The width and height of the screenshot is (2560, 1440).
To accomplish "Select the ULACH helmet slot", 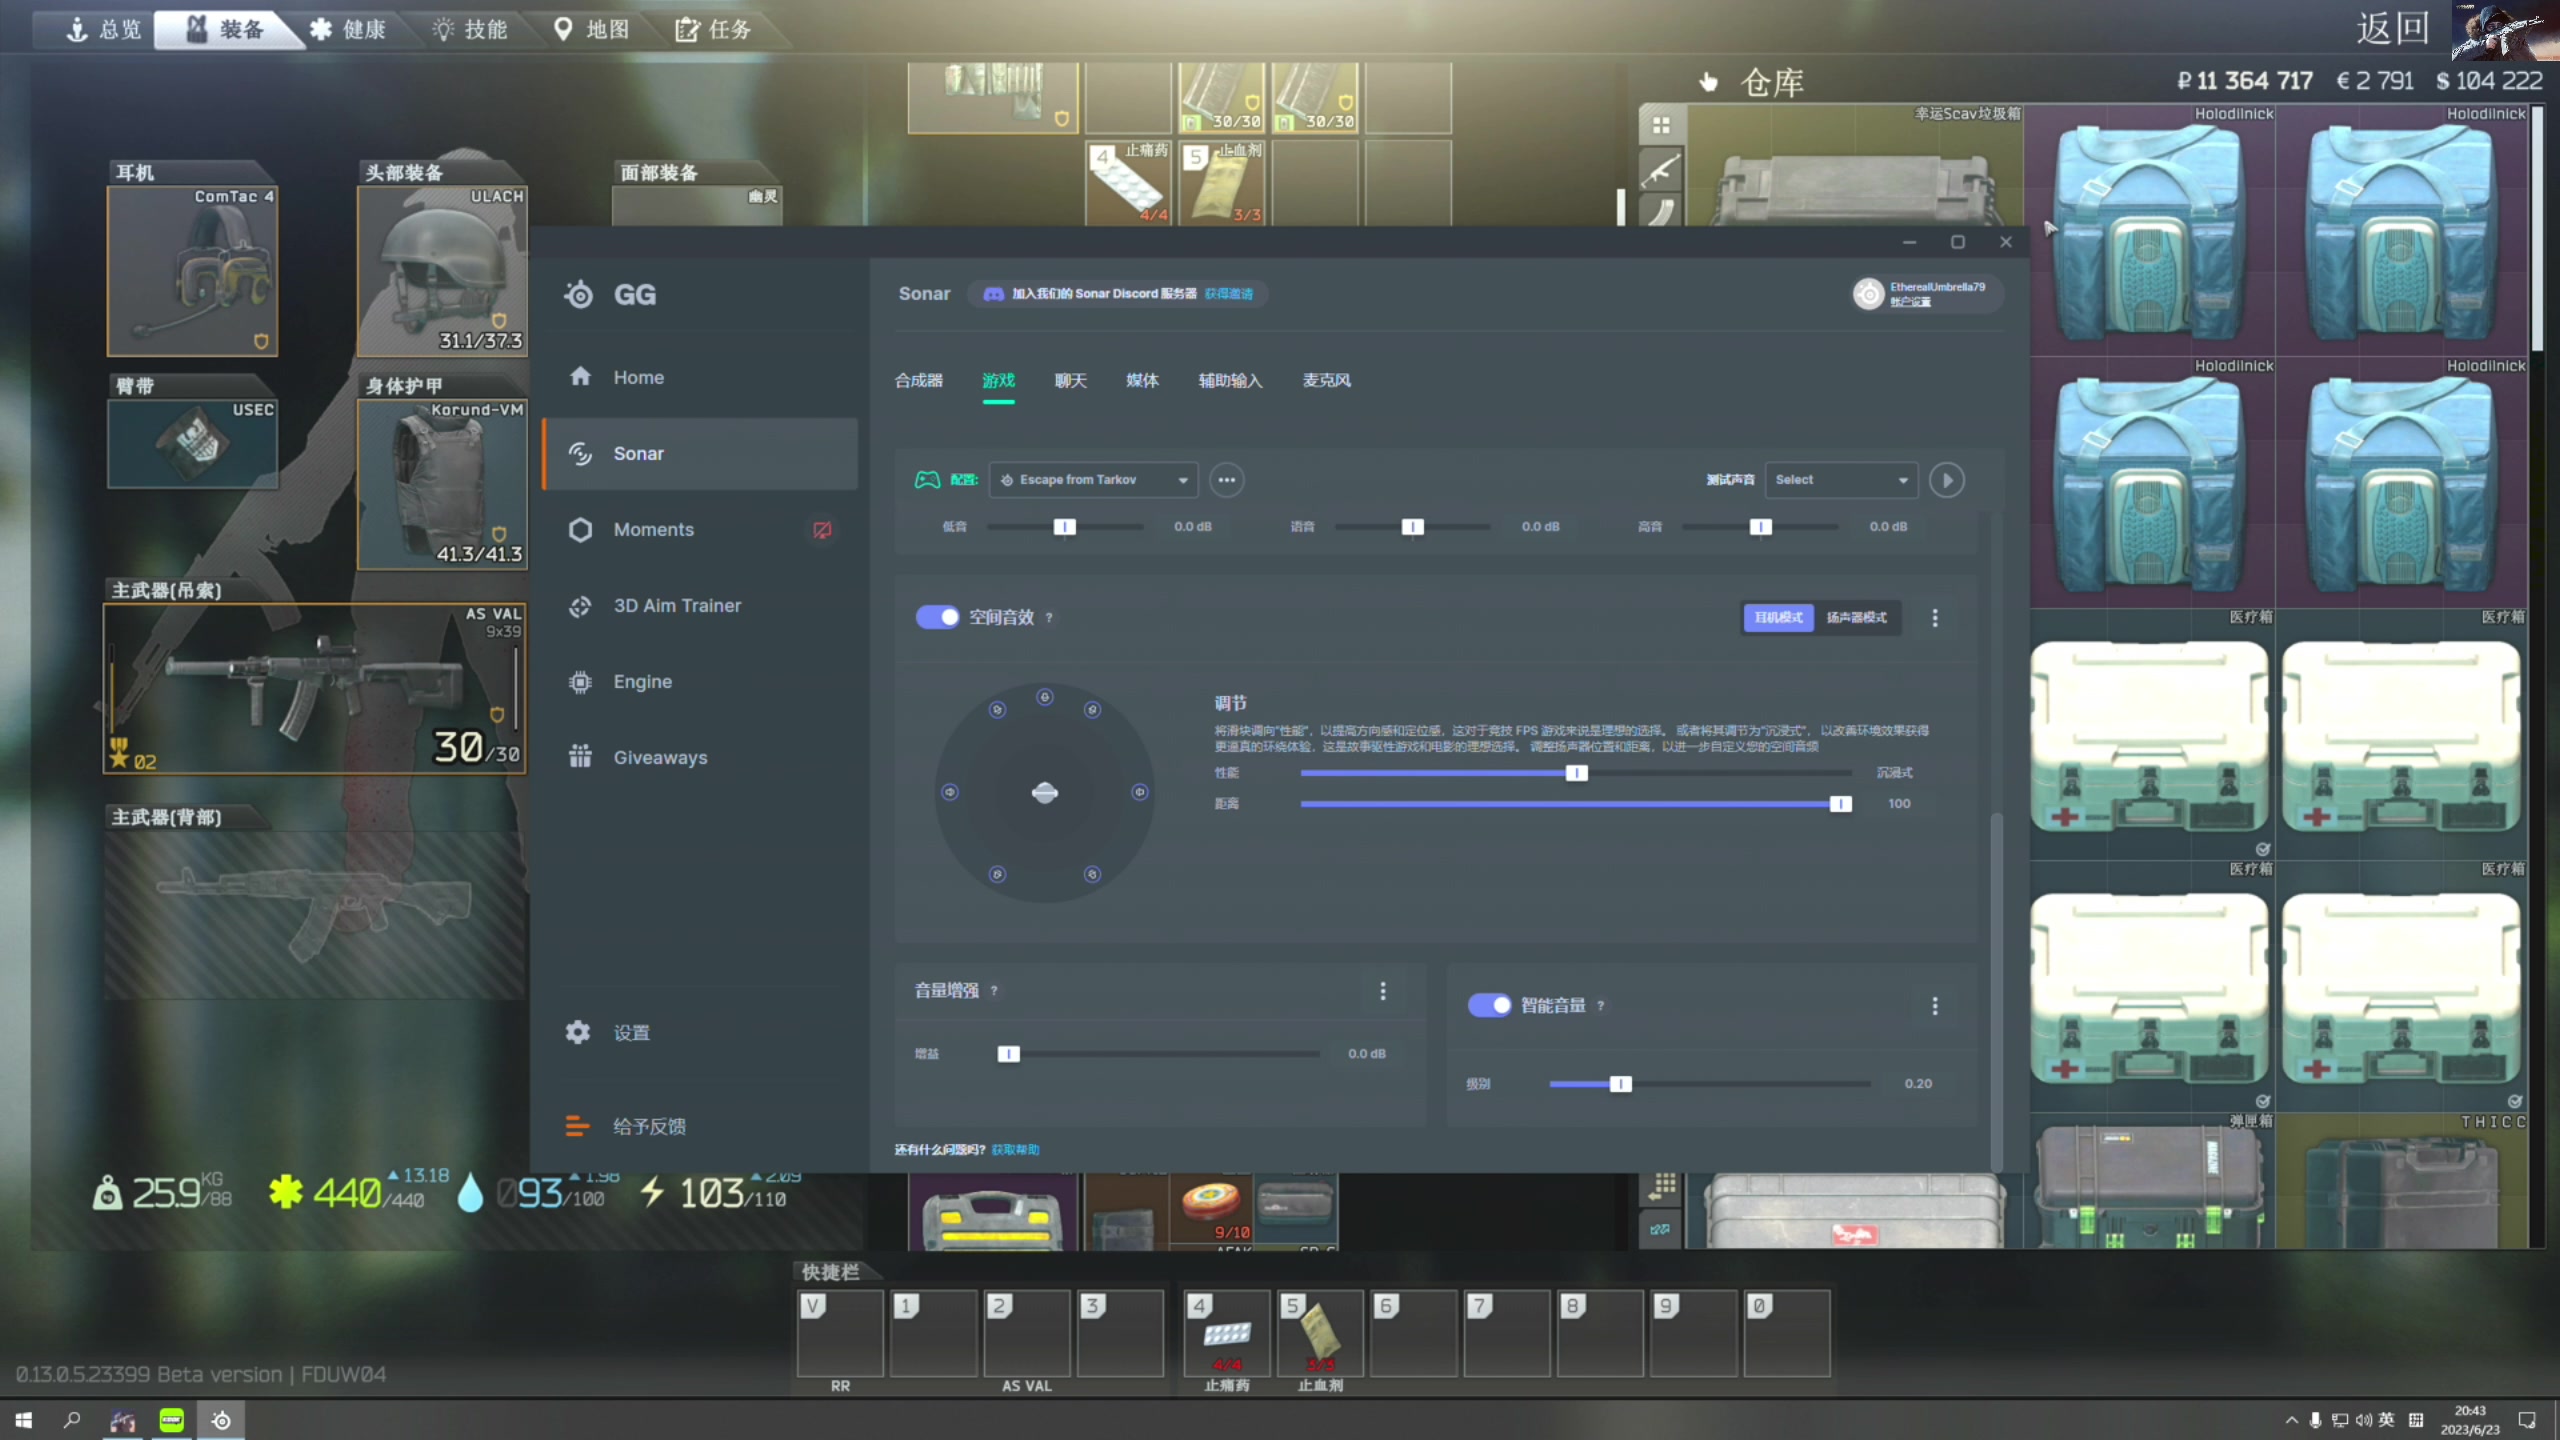I will (442, 271).
